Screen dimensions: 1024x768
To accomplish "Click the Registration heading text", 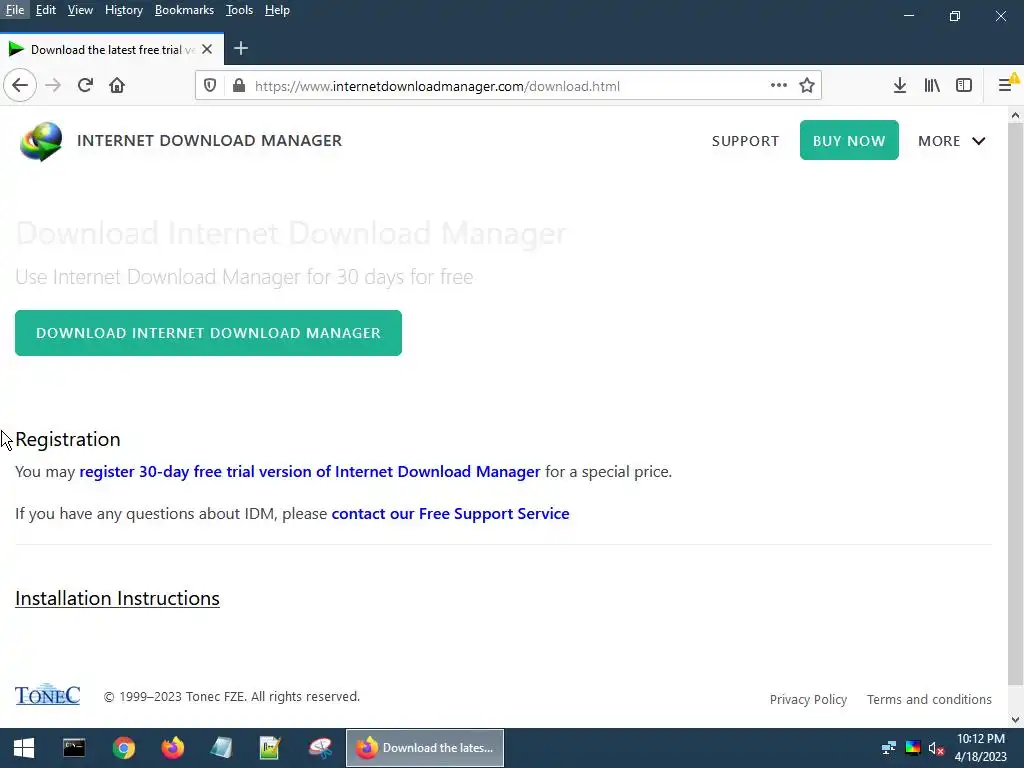I will tap(68, 440).
